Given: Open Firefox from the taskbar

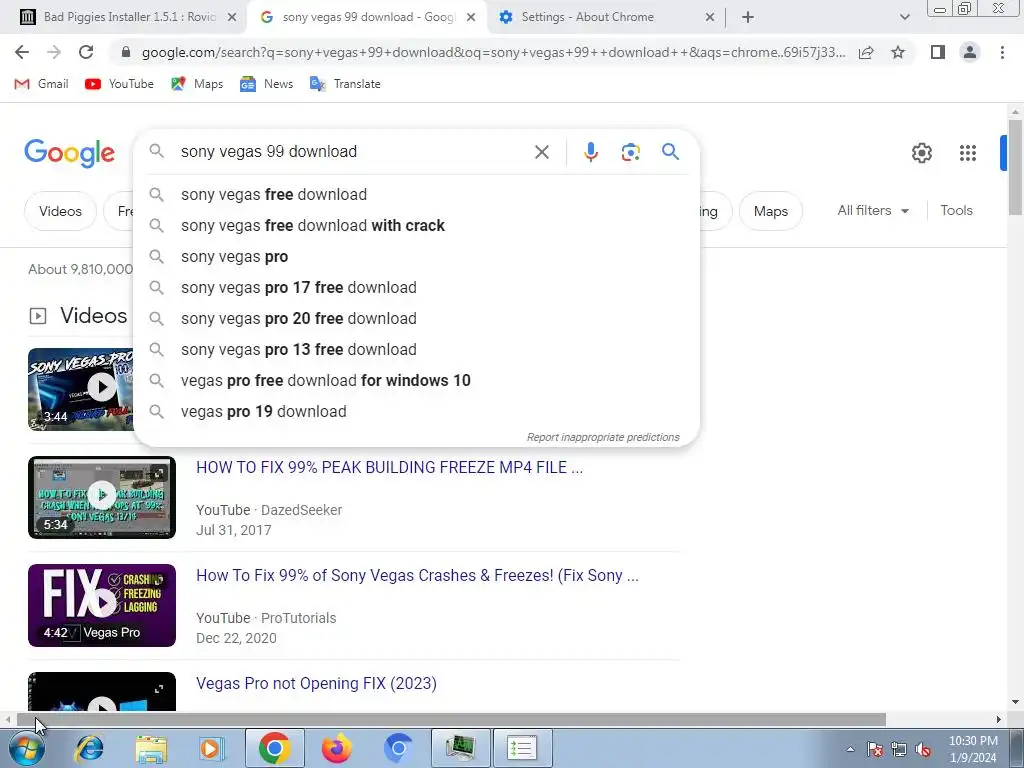Looking at the screenshot, I should click(x=336, y=748).
